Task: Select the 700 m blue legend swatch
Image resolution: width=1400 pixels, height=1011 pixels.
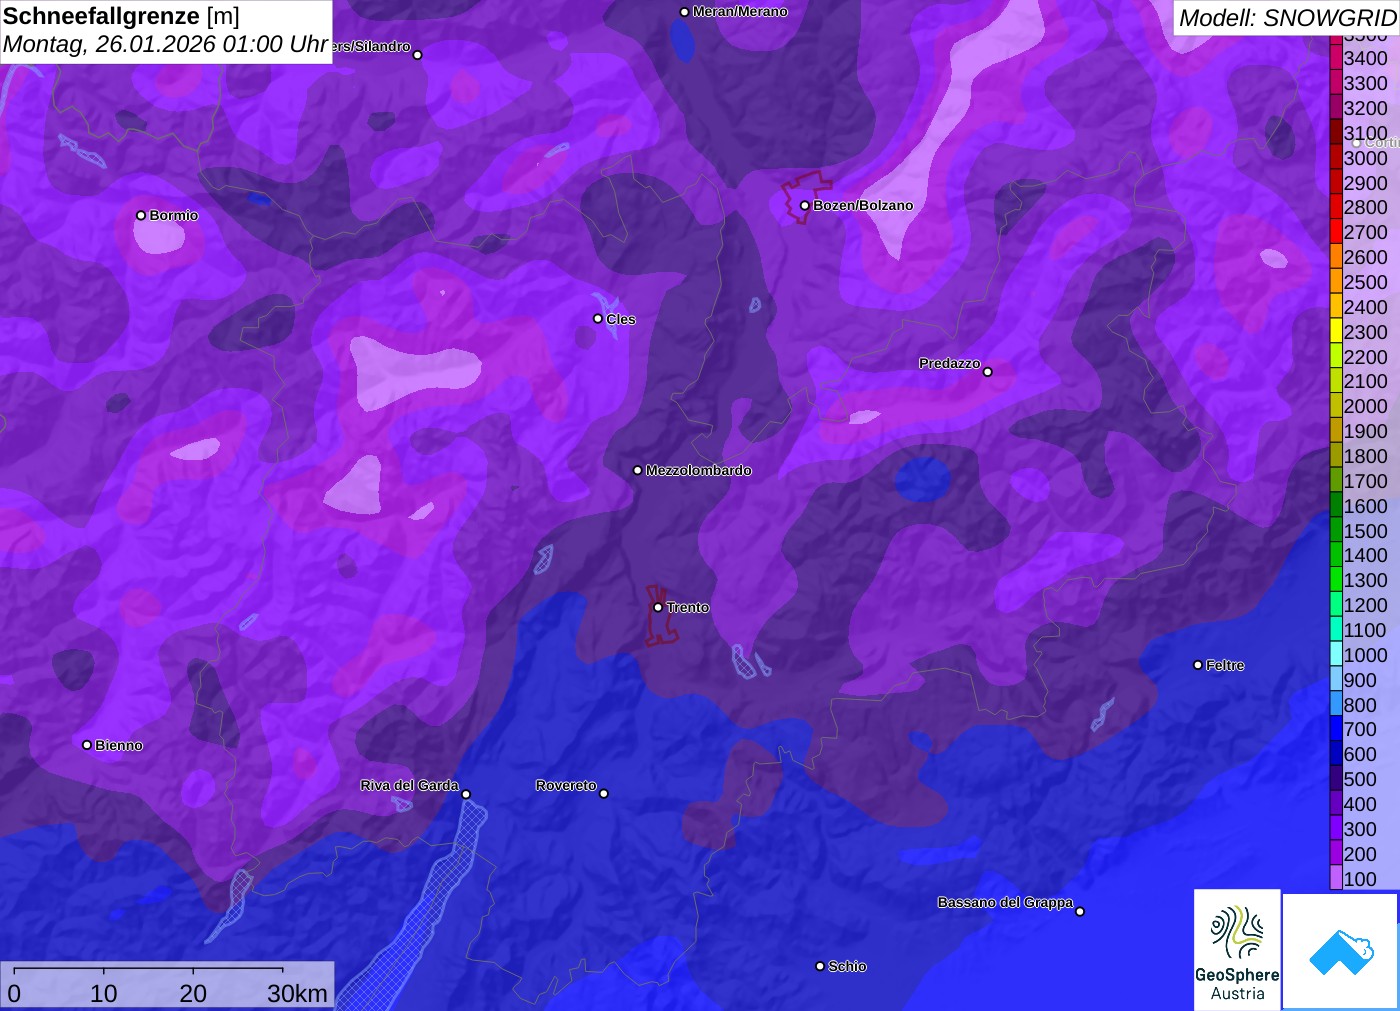Action: tap(1336, 729)
